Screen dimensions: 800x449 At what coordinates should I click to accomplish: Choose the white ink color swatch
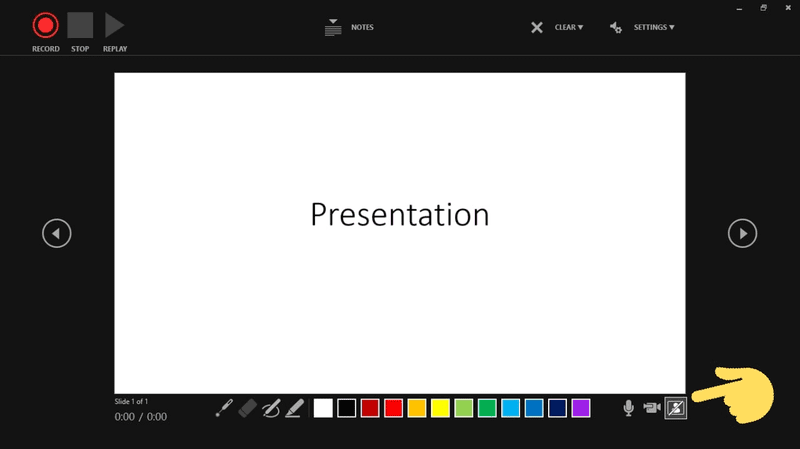pyautogui.click(x=323, y=408)
